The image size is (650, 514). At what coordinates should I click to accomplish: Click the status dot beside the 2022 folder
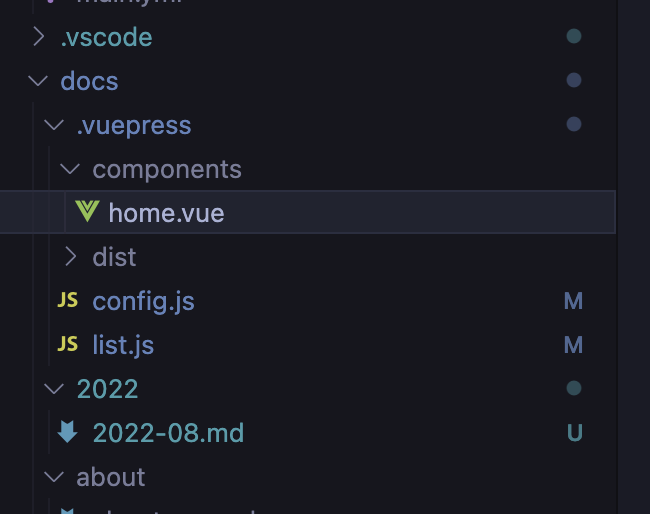573,388
